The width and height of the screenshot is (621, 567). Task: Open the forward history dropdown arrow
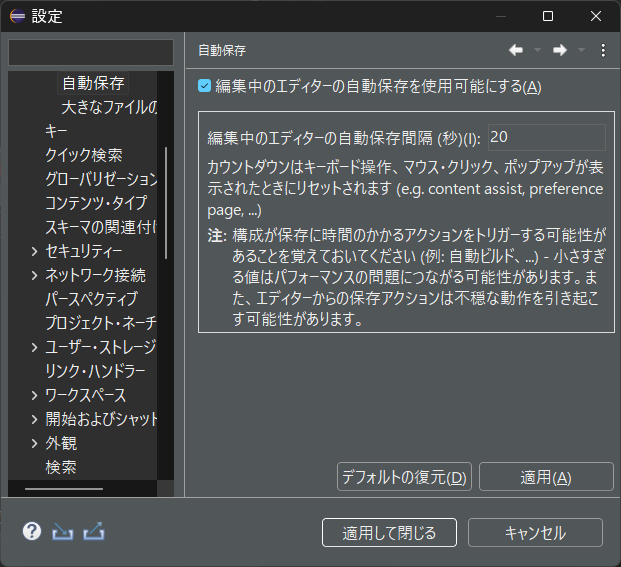pyautogui.click(x=581, y=50)
